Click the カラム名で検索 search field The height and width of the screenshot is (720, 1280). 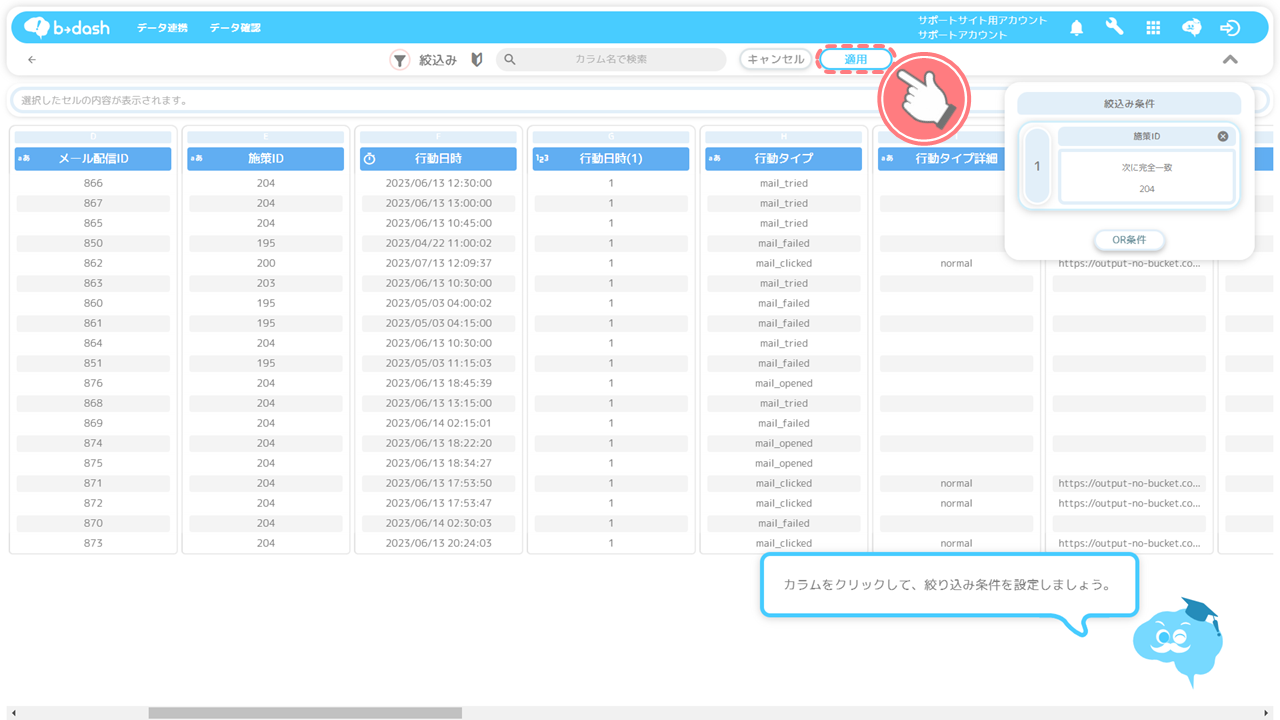pyautogui.click(x=611, y=60)
